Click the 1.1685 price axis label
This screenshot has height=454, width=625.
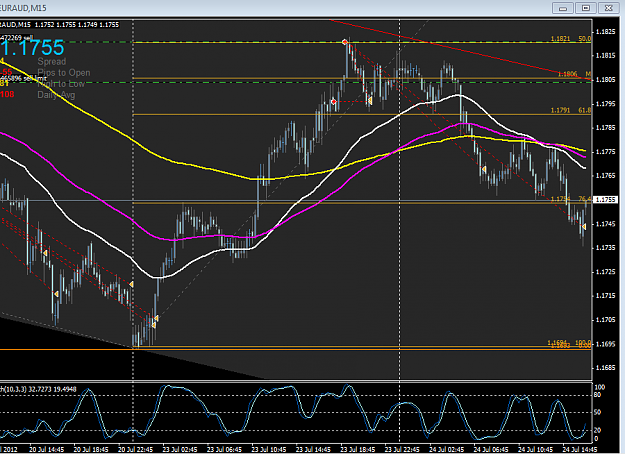605,368
